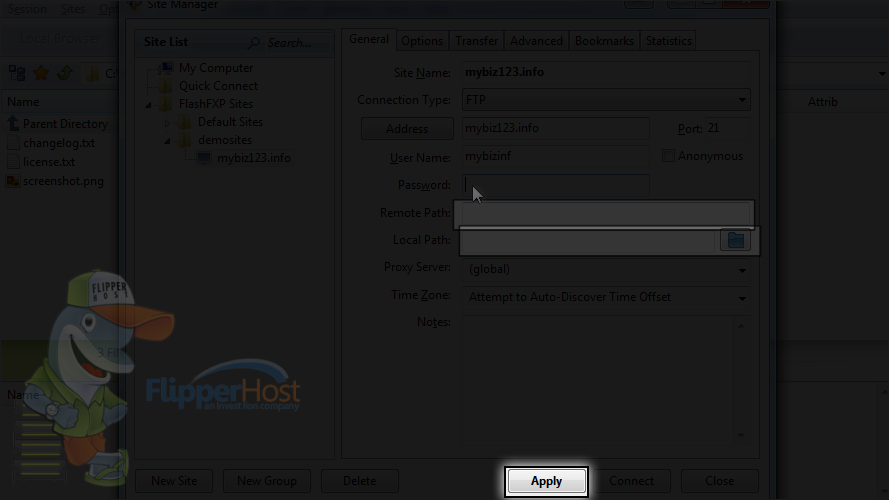Select Default Sites folder

click(230, 122)
